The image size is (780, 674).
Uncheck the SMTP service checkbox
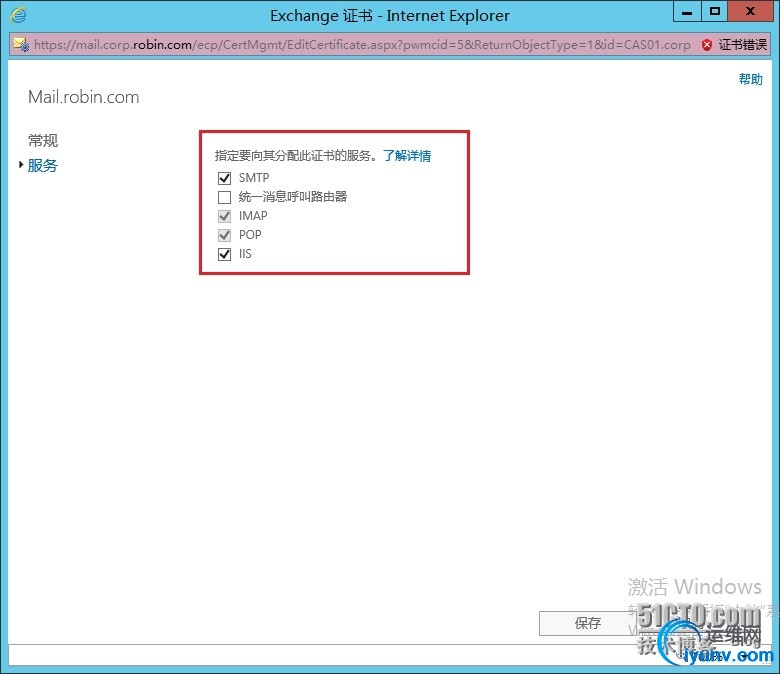click(224, 178)
